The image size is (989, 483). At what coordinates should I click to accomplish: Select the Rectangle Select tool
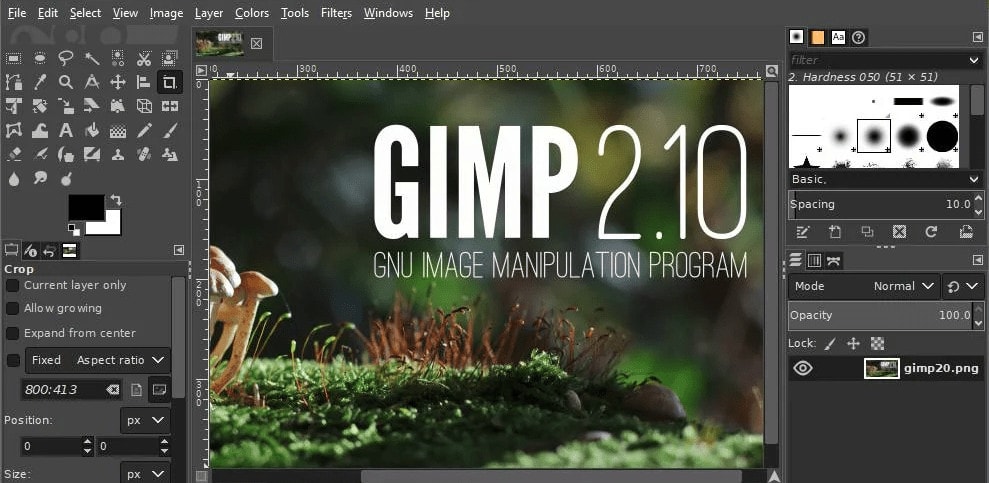(x=13, y=59)
